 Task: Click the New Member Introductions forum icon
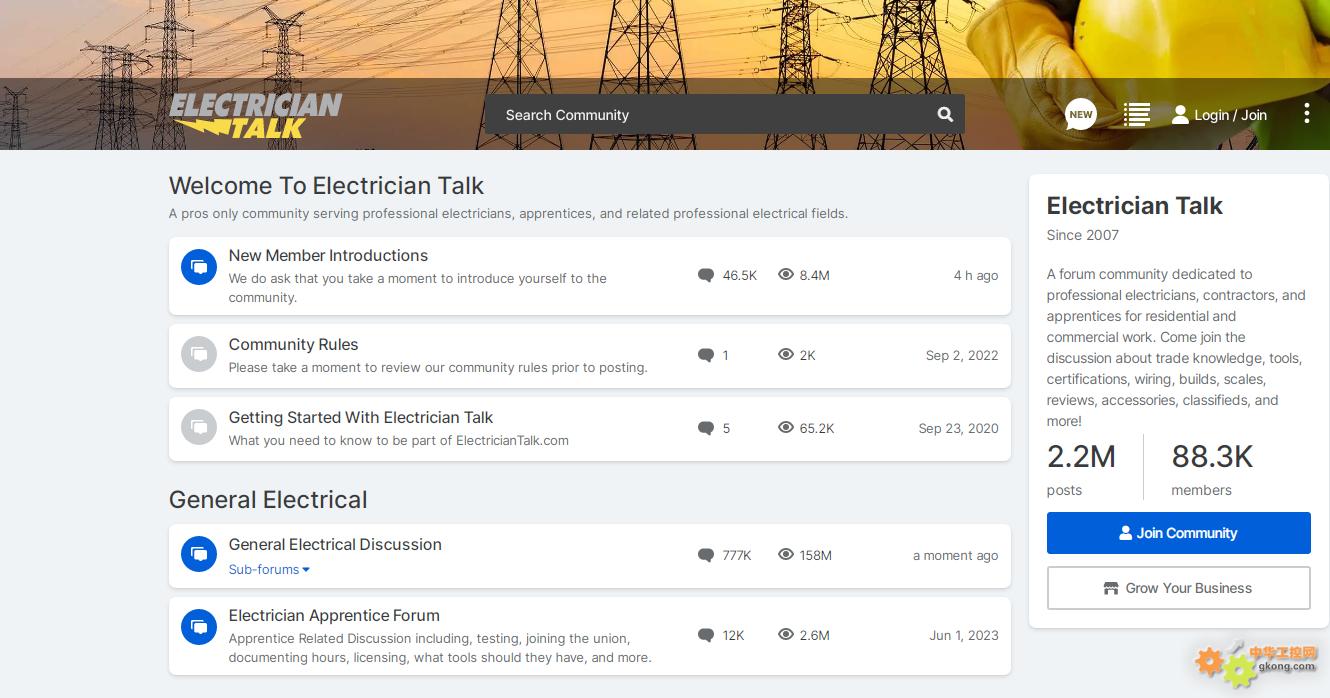tap(199, 267)
